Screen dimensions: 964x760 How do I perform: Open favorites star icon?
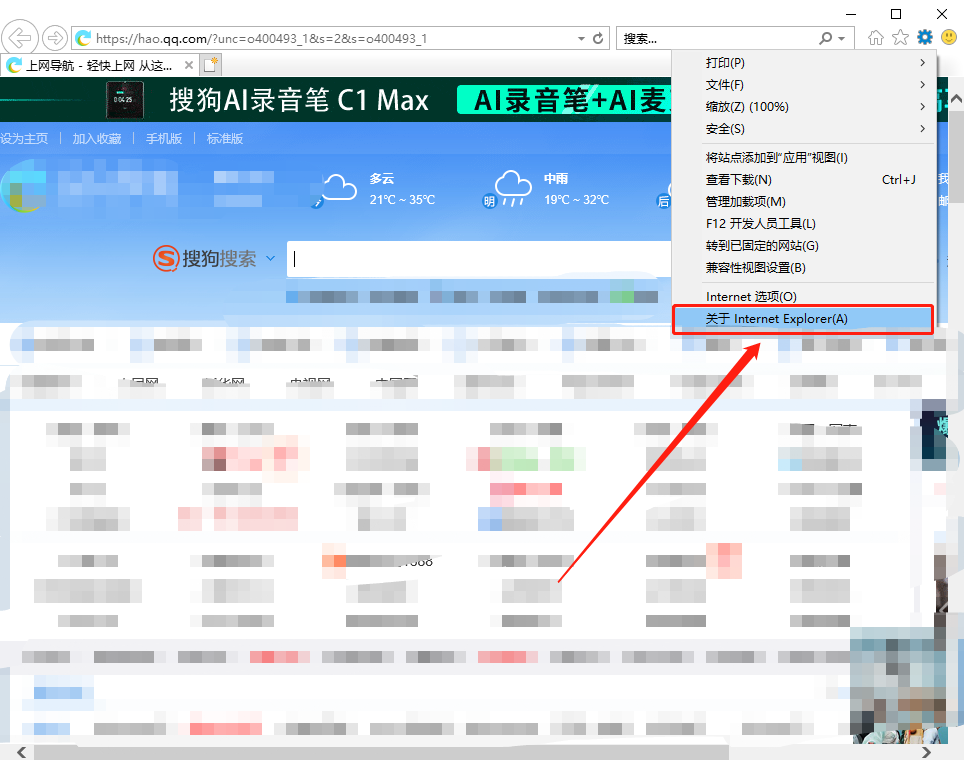point(900,38)
